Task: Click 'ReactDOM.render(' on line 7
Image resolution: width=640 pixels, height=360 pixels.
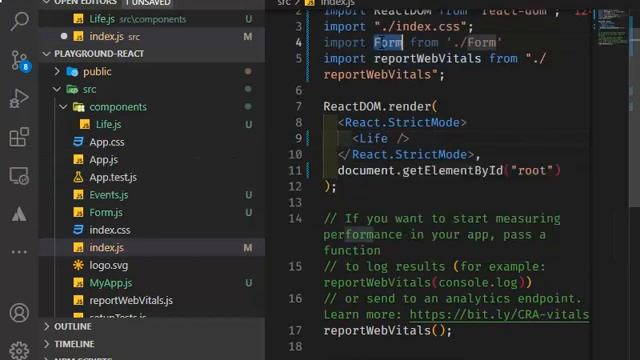Action: point(380,107)
